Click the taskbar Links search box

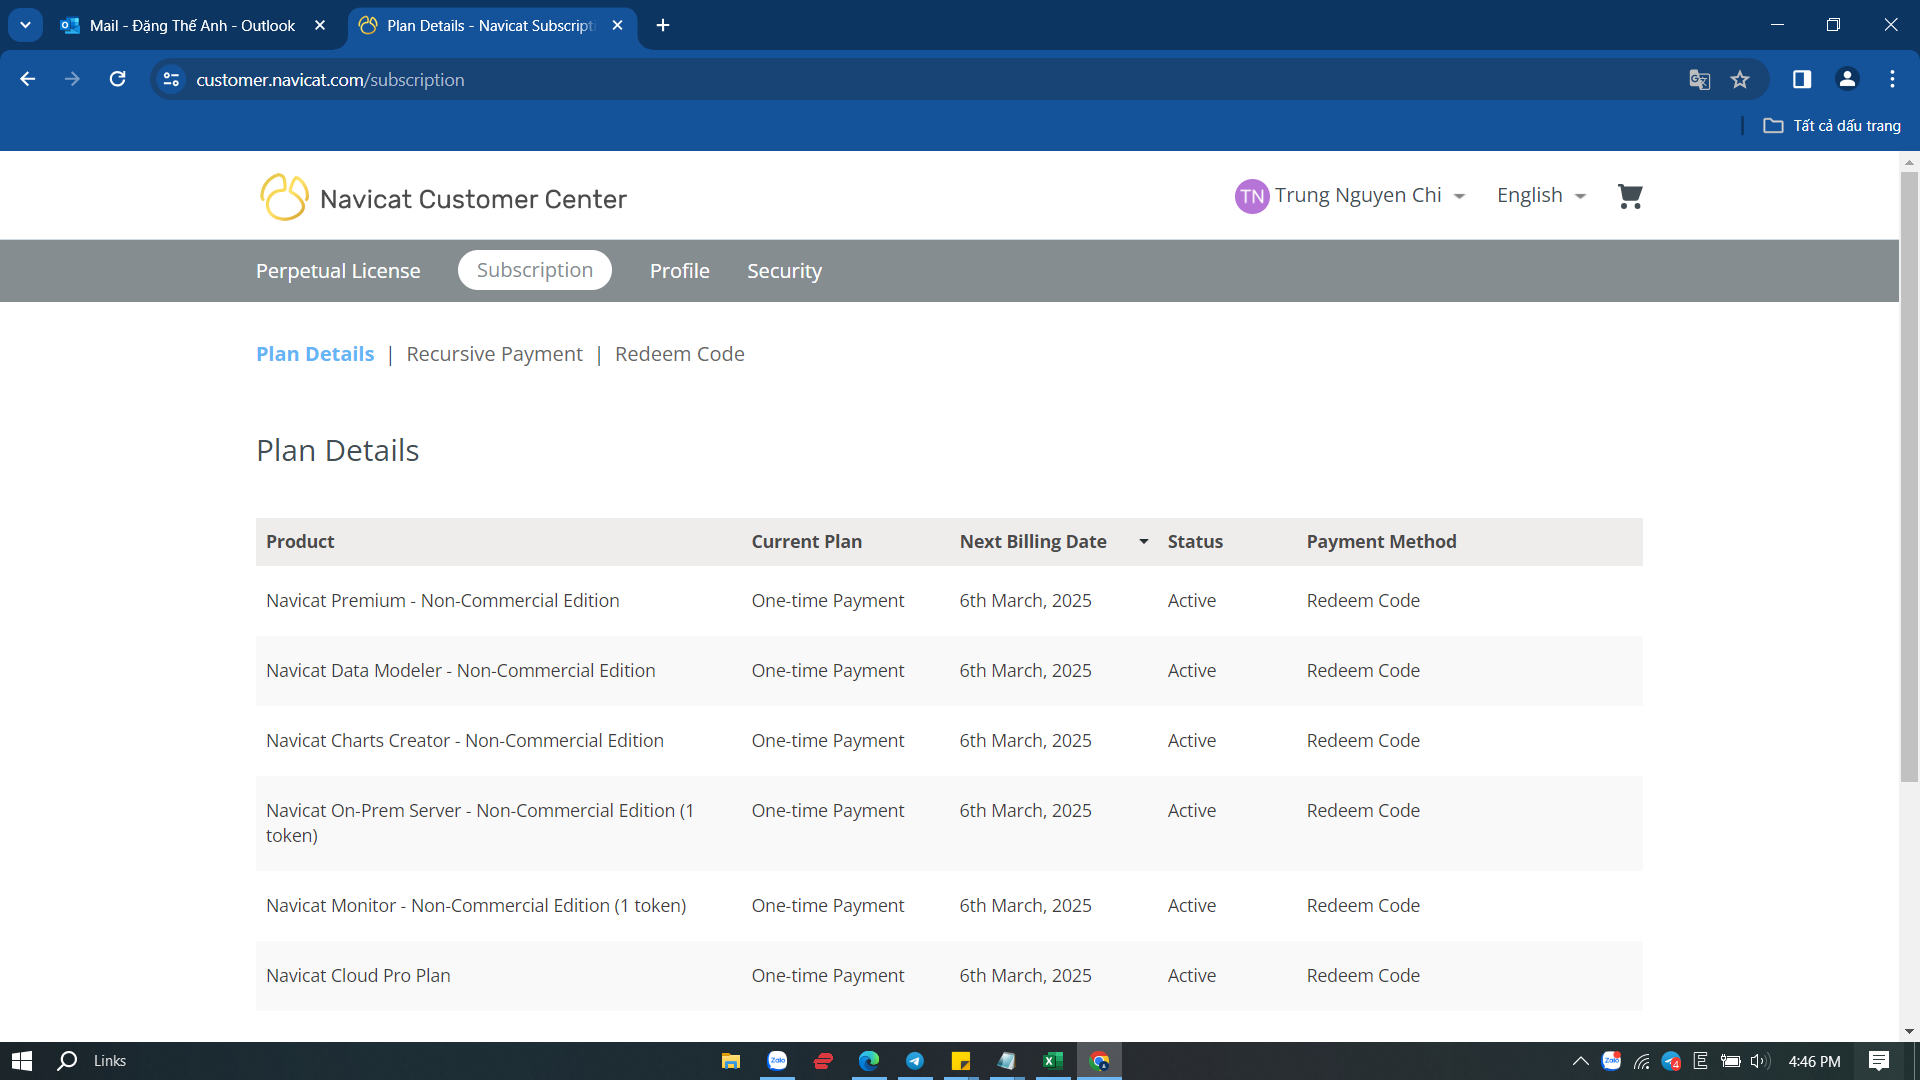[110, 1061]
